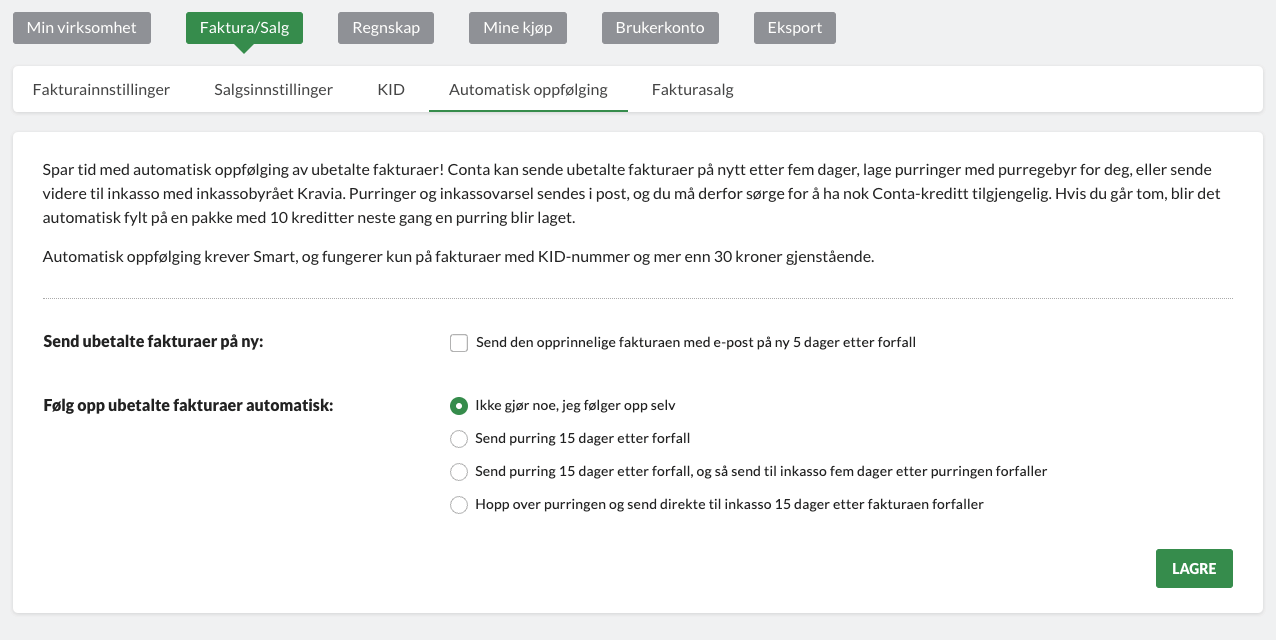Enable resending original invoice 5 days after due
The height and width of the screenshot is (640, 1276).
[459, 343]
